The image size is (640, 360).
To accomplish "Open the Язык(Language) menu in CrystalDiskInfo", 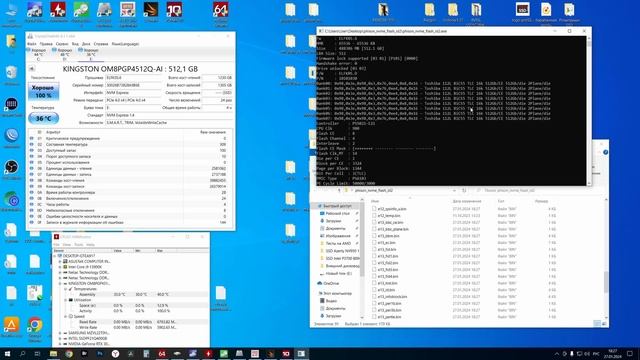I will tap(125, 44).
